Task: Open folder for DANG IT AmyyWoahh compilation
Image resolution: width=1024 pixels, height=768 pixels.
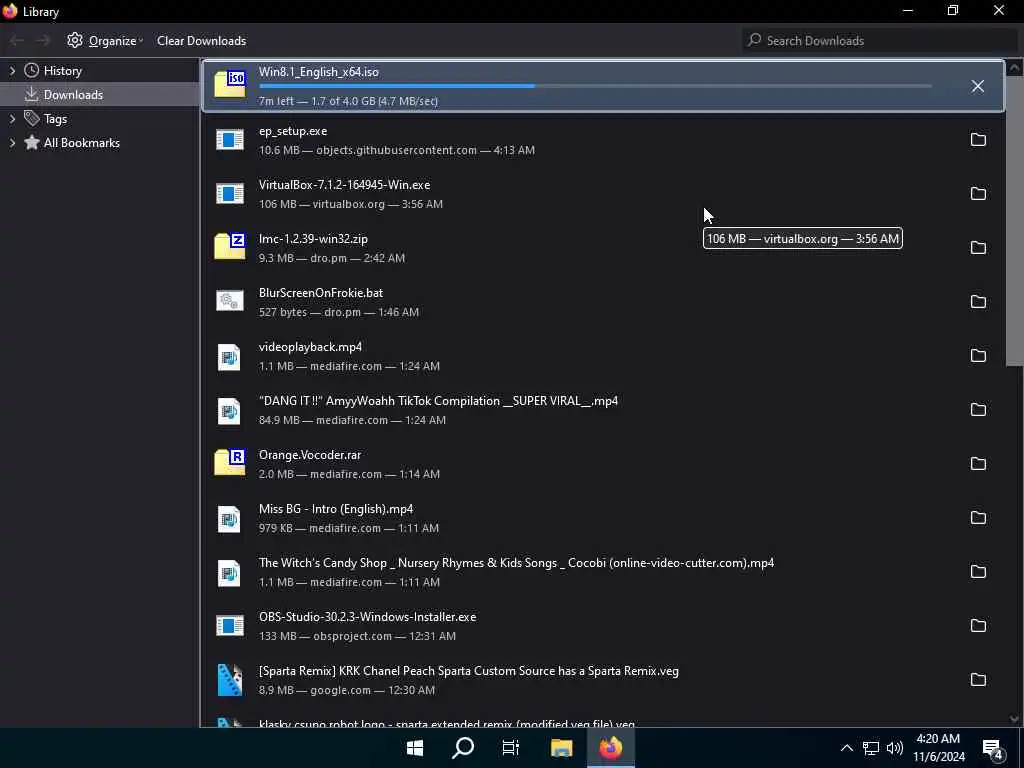Action: coord(978,410)
